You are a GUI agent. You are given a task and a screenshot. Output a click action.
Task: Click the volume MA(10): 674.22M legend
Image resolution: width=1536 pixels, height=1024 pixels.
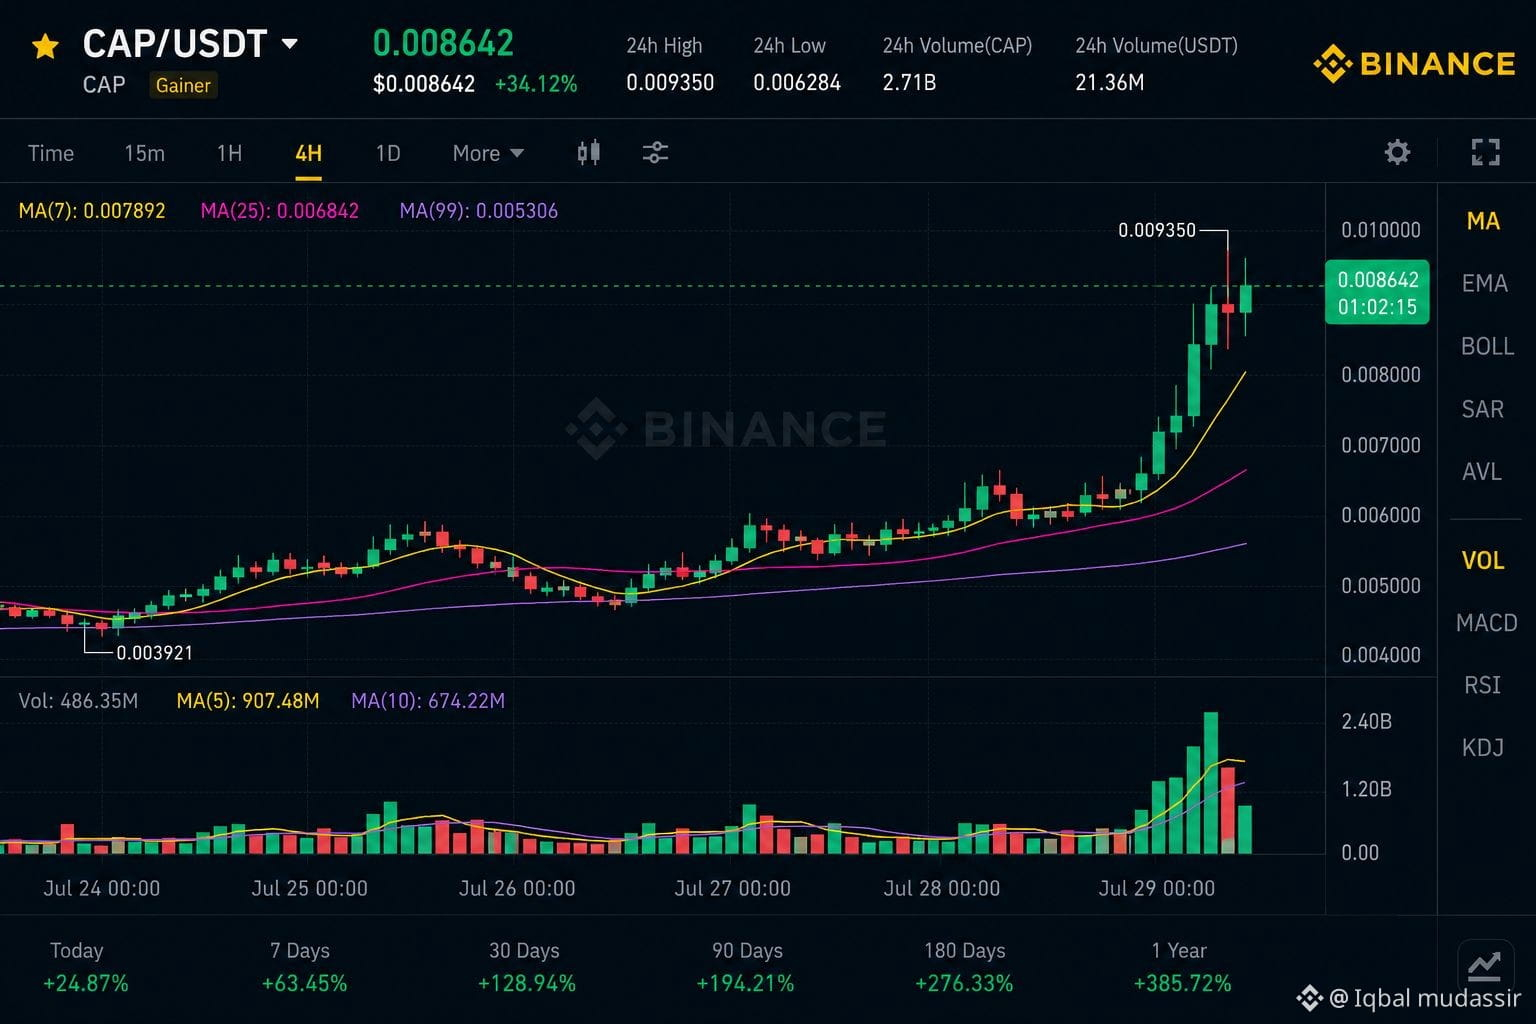click(428, 701)
